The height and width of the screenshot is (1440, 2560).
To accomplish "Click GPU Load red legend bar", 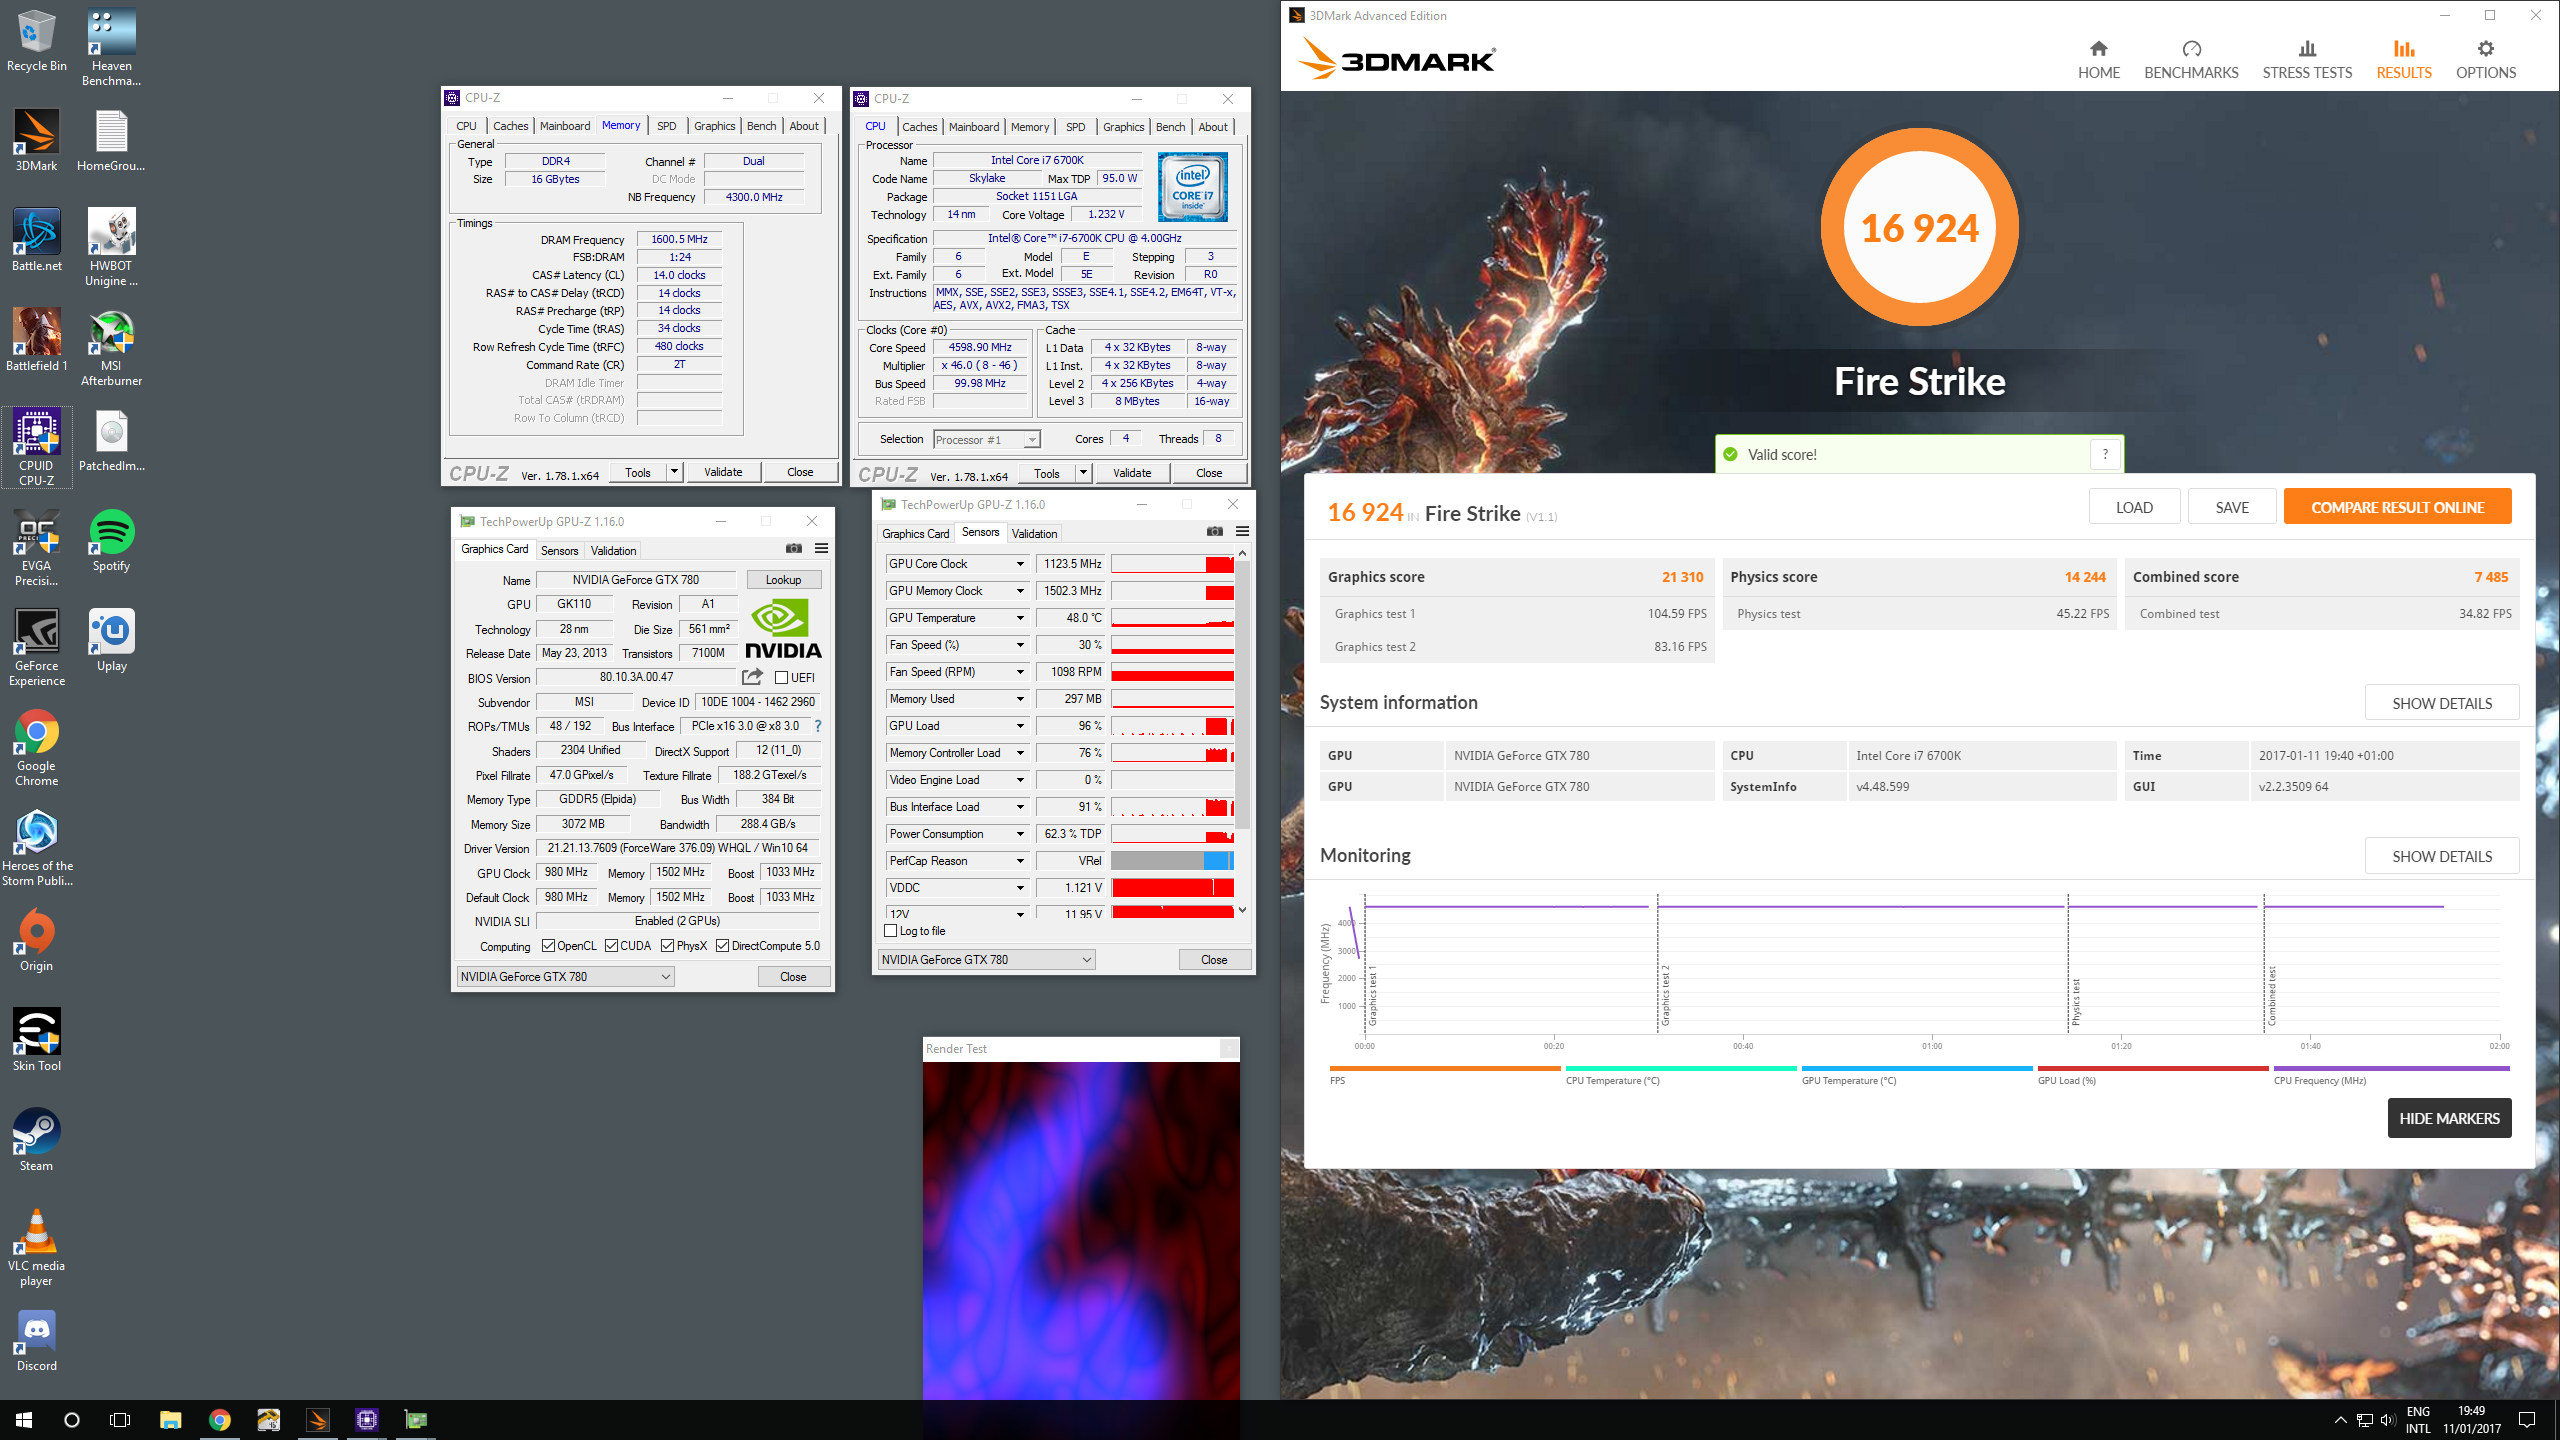I will tap(2152, 1068).
